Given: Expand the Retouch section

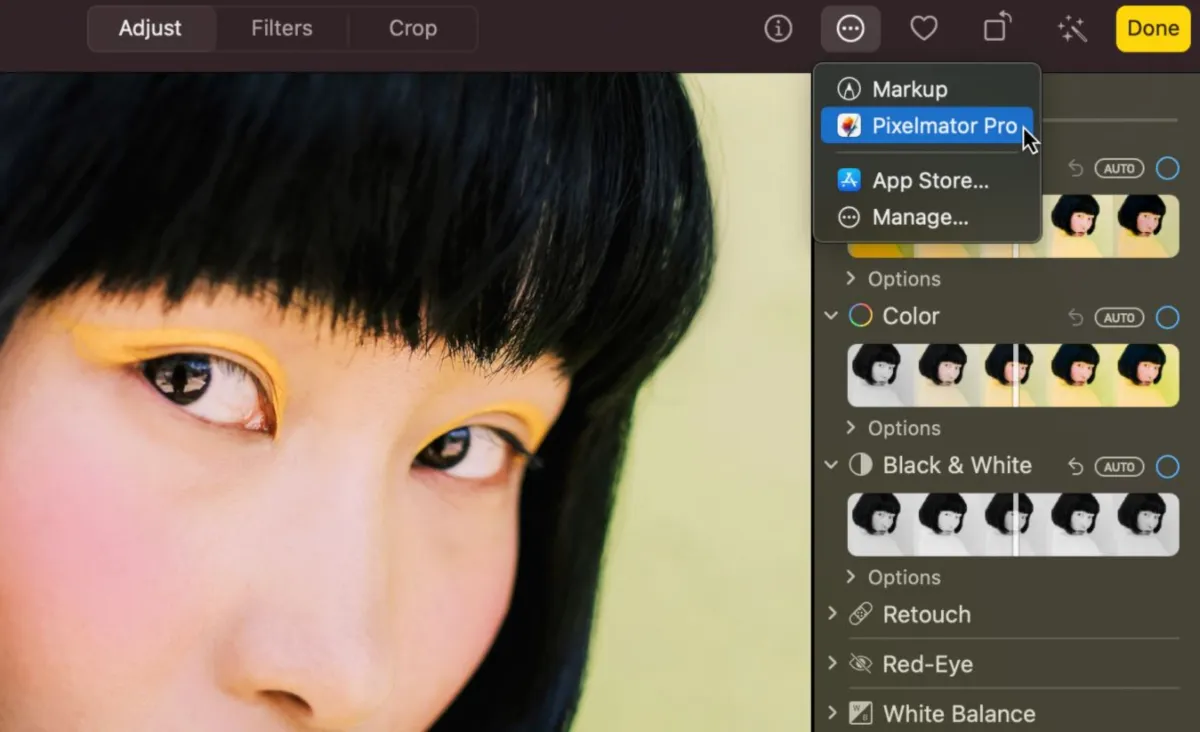Looking at the screenshot, I should 832,613.
